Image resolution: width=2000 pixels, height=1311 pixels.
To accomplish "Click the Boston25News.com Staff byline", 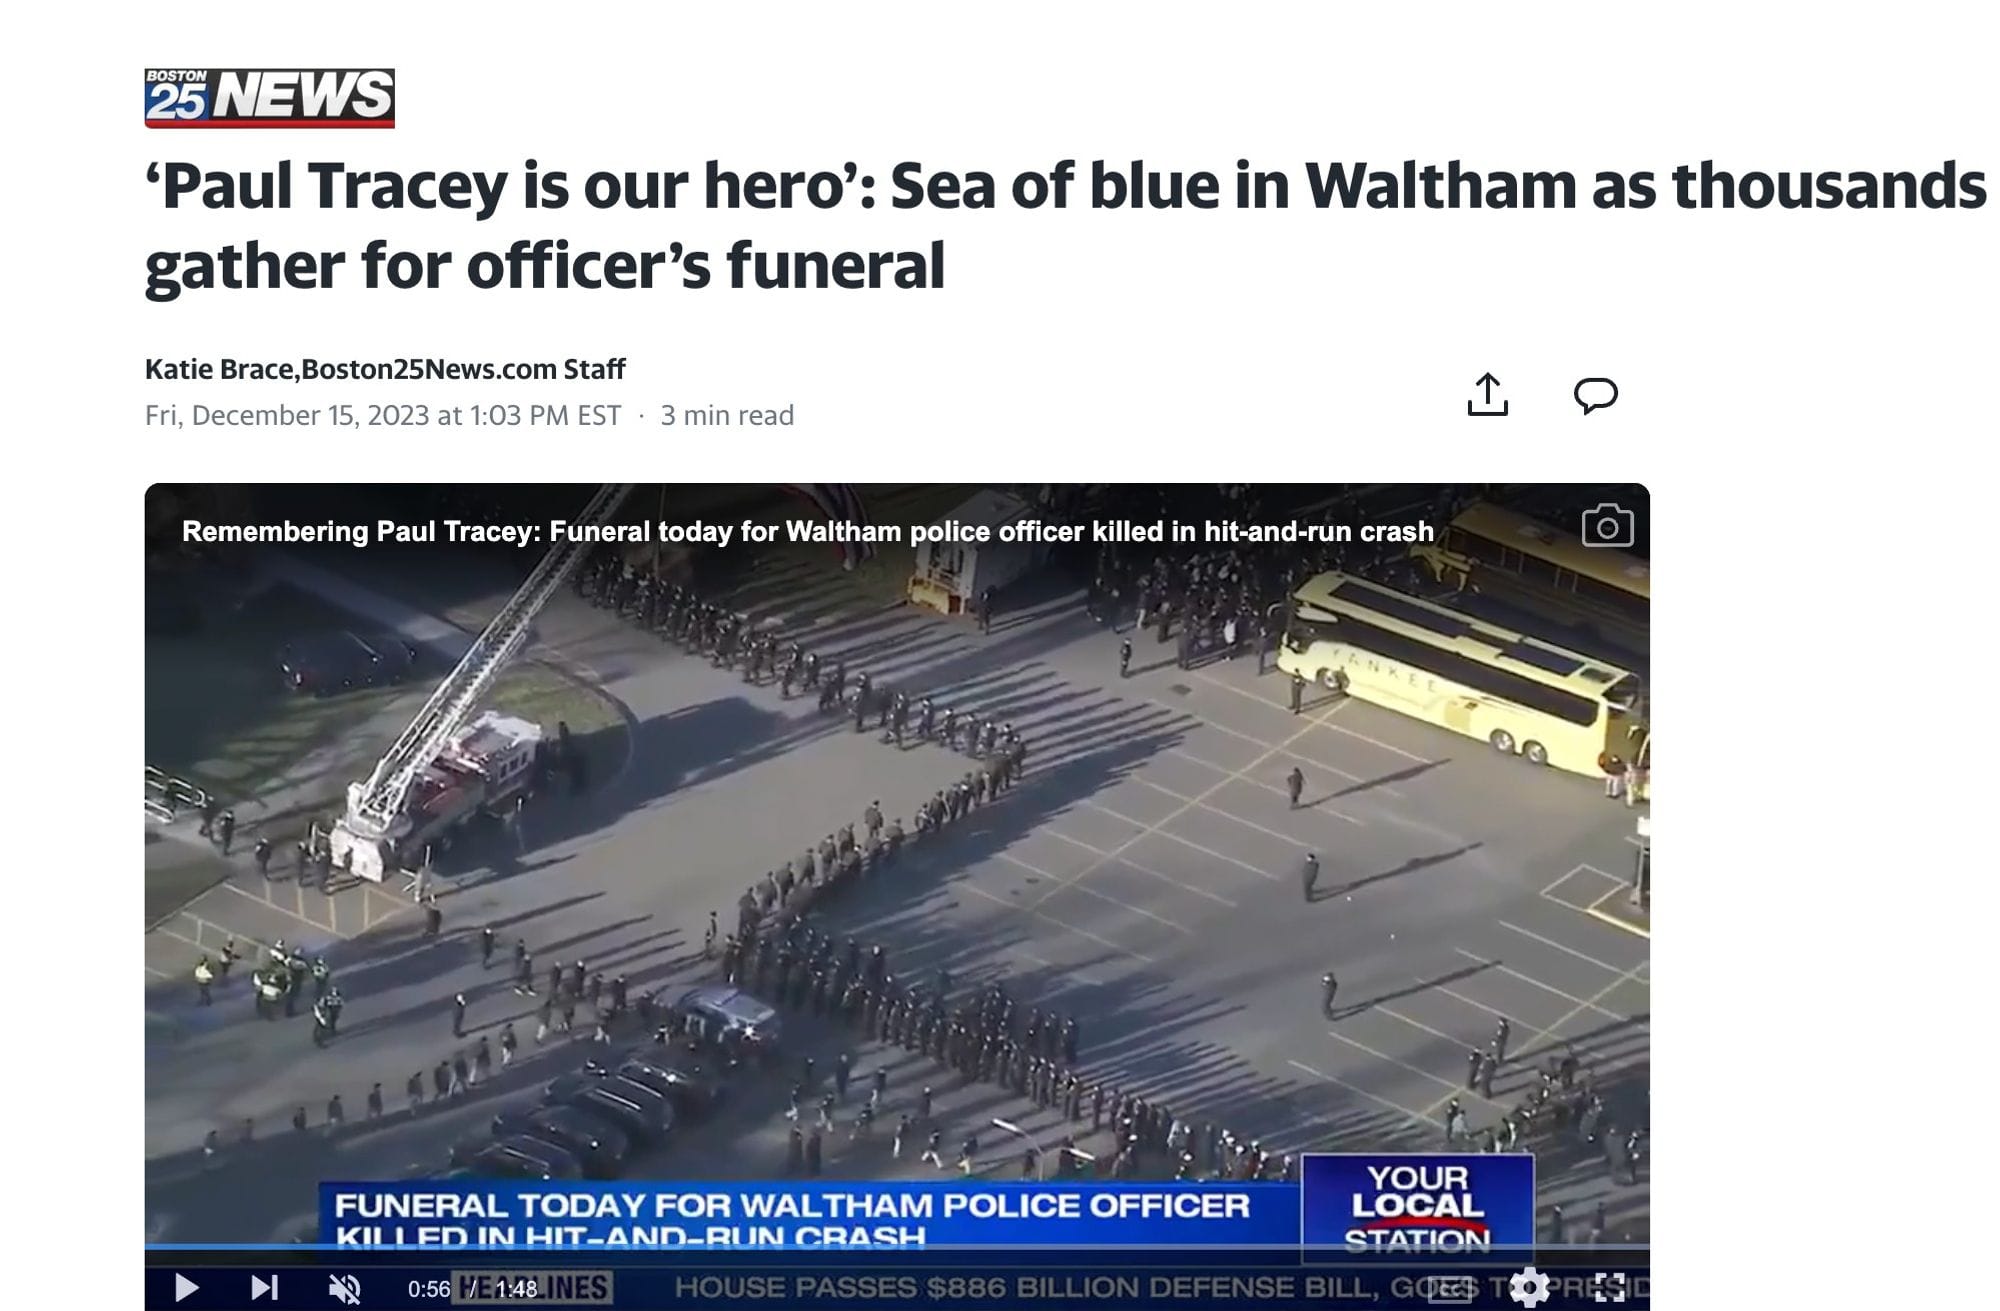I will 463,369.
